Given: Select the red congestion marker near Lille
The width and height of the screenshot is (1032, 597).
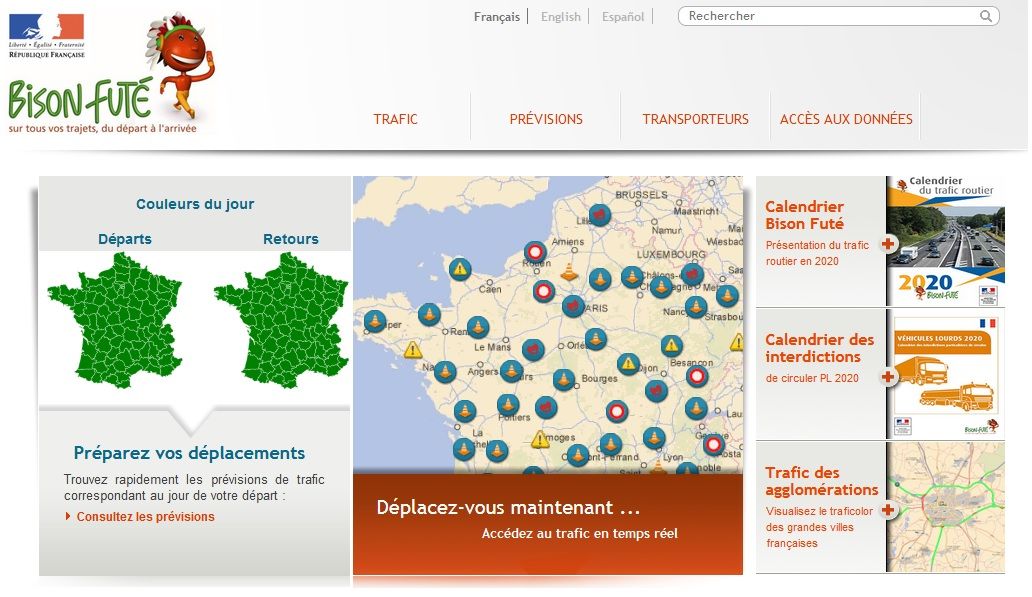Looking at the screenshot, I should pyautogui.click(x=599, y=215).
